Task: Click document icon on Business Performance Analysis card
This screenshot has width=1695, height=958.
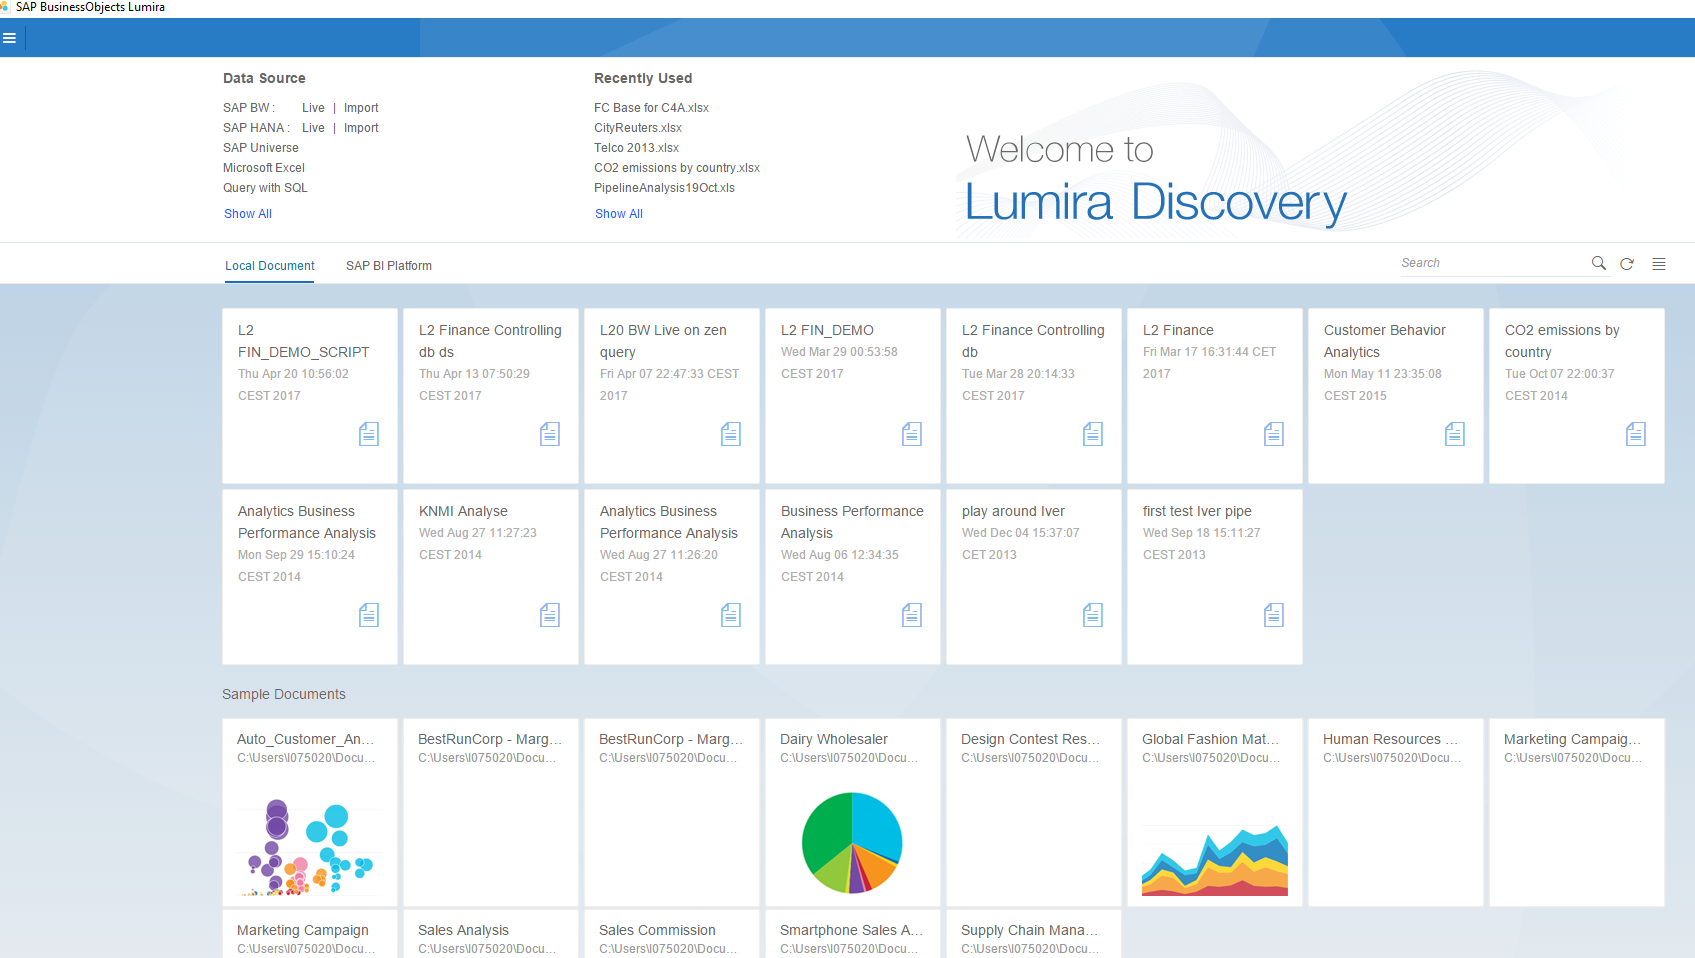Action: click(x=912, y=615)
